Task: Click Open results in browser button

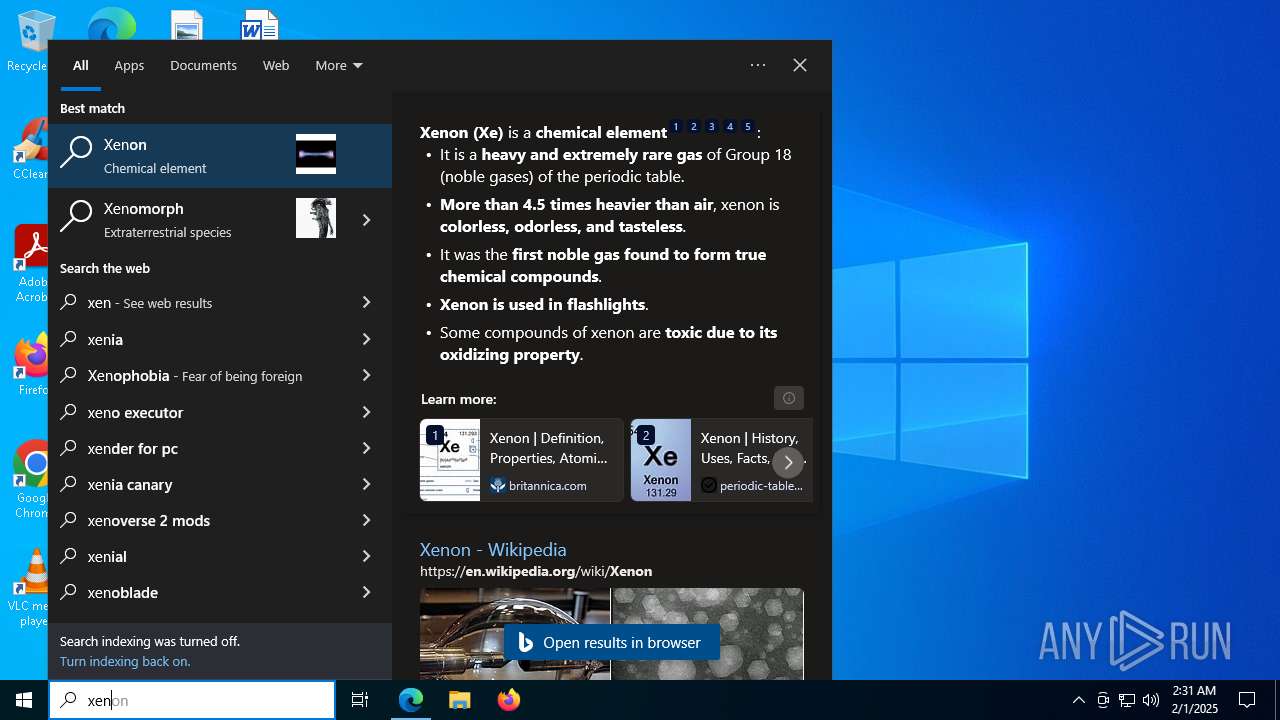Action: (611, 642)
